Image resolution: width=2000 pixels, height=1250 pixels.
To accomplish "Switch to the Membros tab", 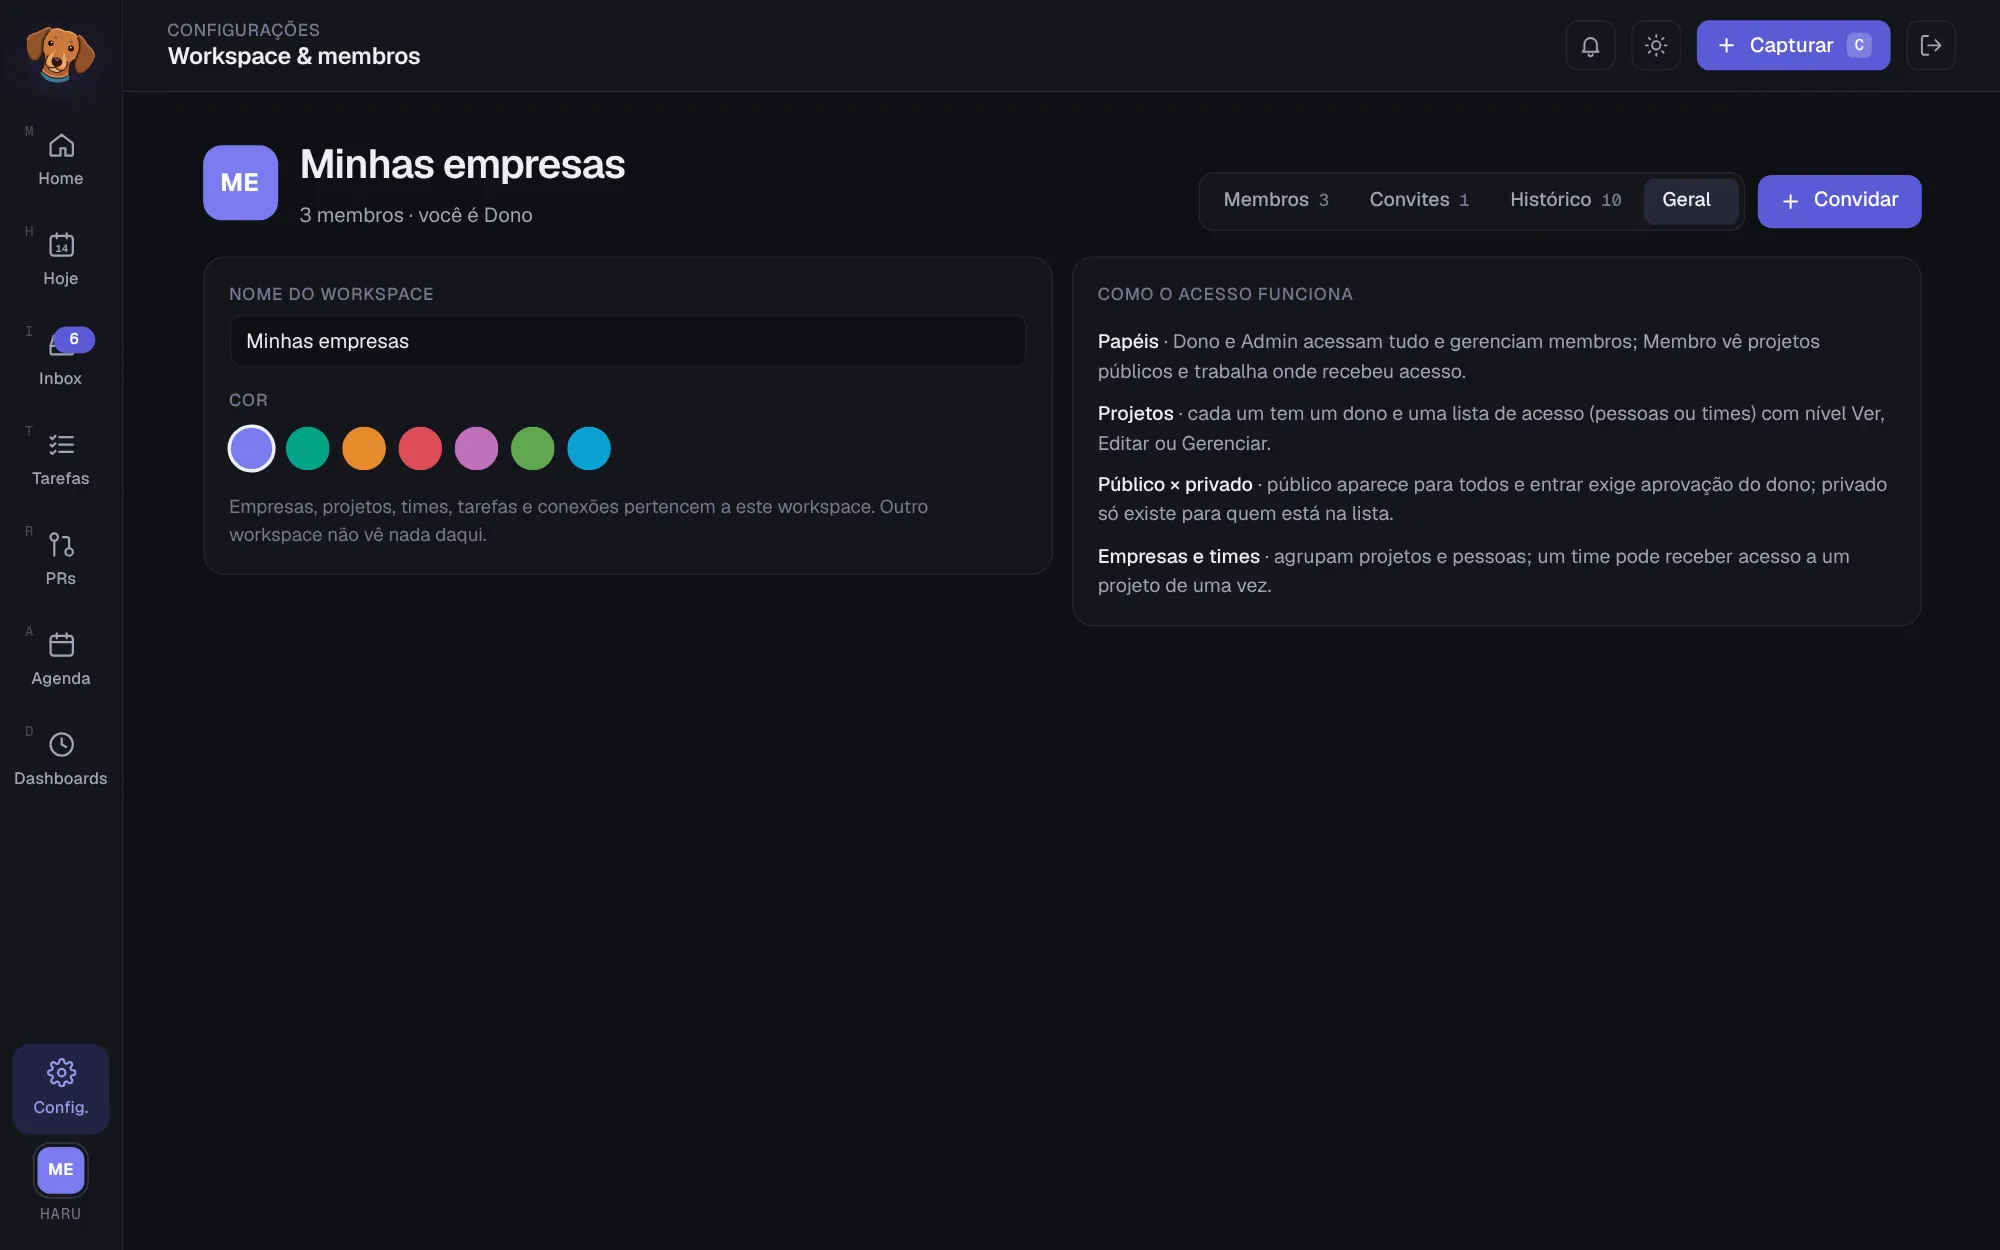I will click(1276, 200).
